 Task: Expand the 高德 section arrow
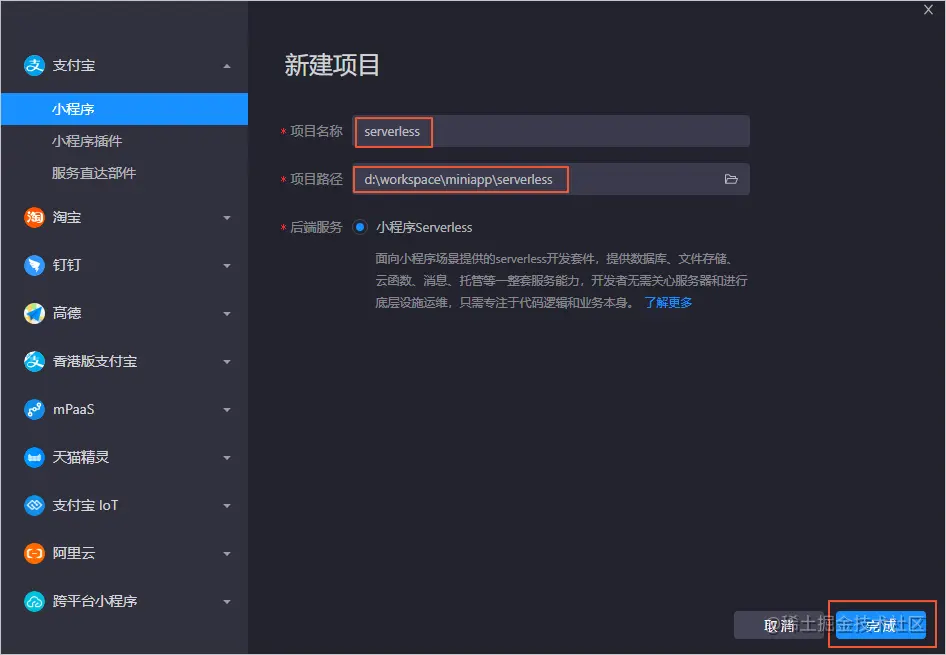(227, 314)
